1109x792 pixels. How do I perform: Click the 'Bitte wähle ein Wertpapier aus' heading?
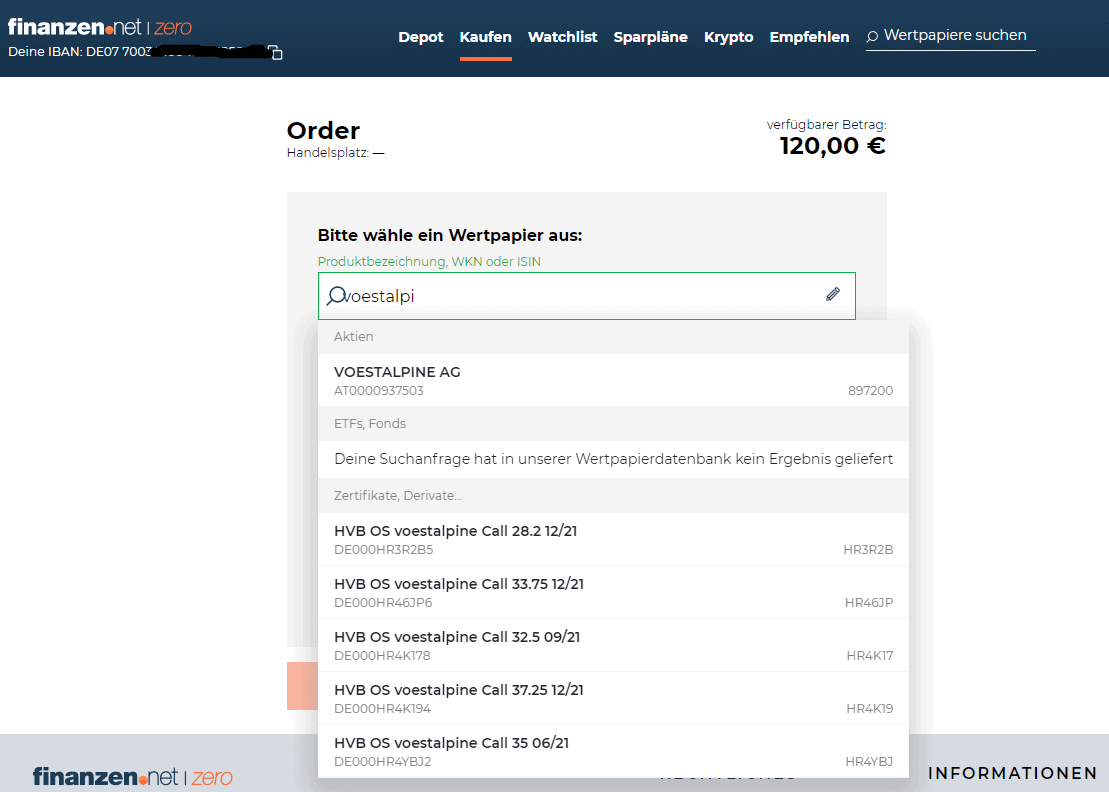click(450, 235)
